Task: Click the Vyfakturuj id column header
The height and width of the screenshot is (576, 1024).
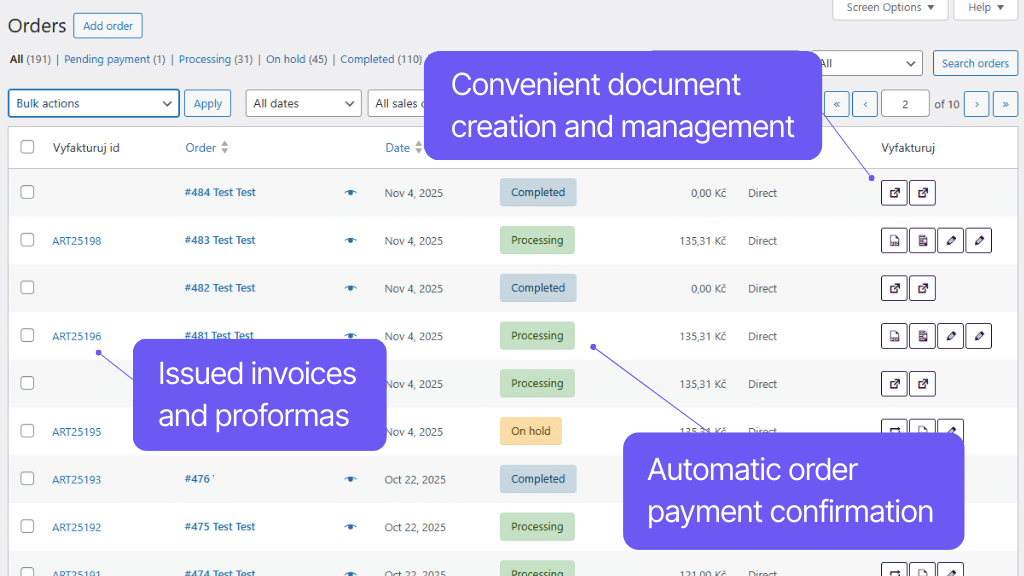Action: click(86, 148)
